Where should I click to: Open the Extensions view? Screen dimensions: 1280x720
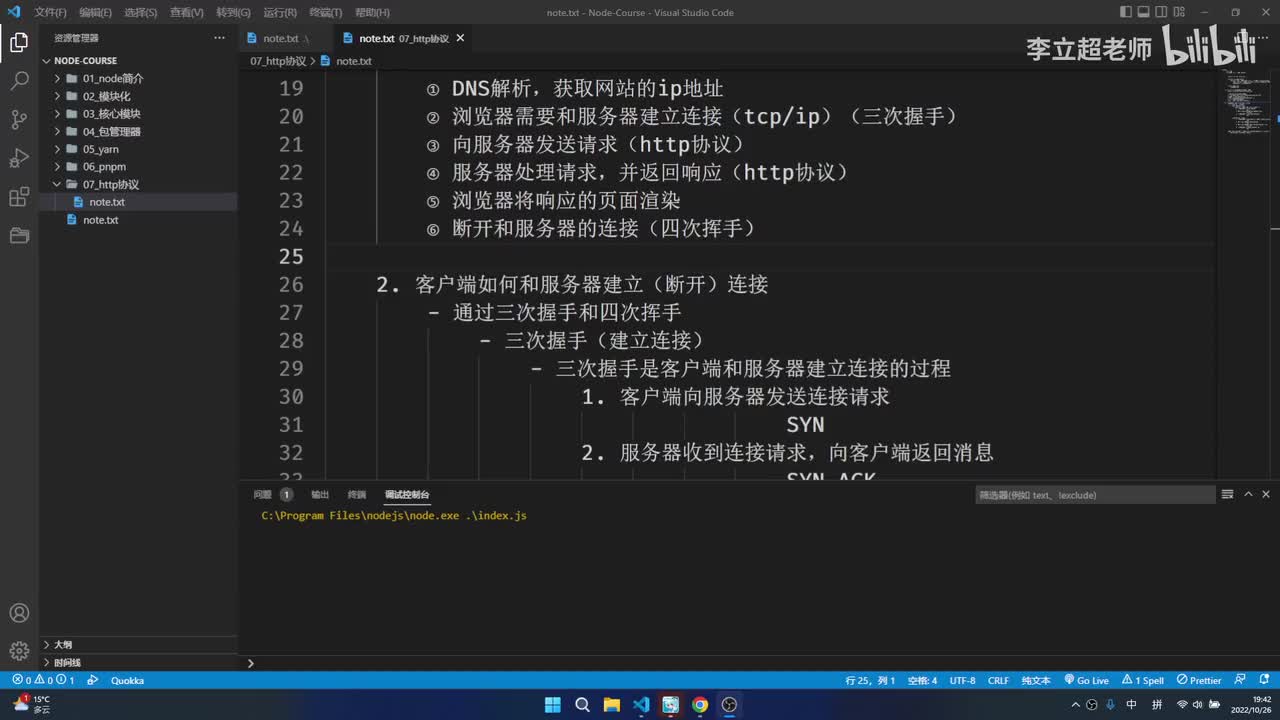(19, 197)
